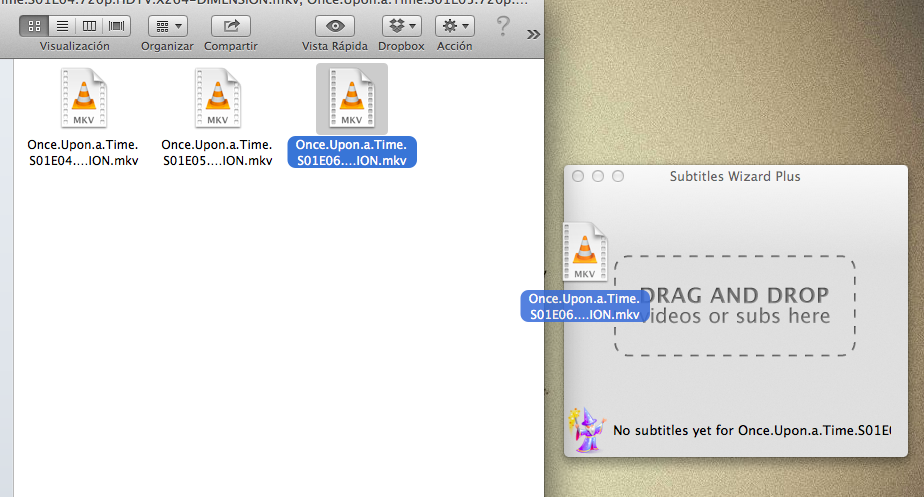Expand the Dropbox toolbar dropdown
The image size is (924, 497).
tap(401, 26)
